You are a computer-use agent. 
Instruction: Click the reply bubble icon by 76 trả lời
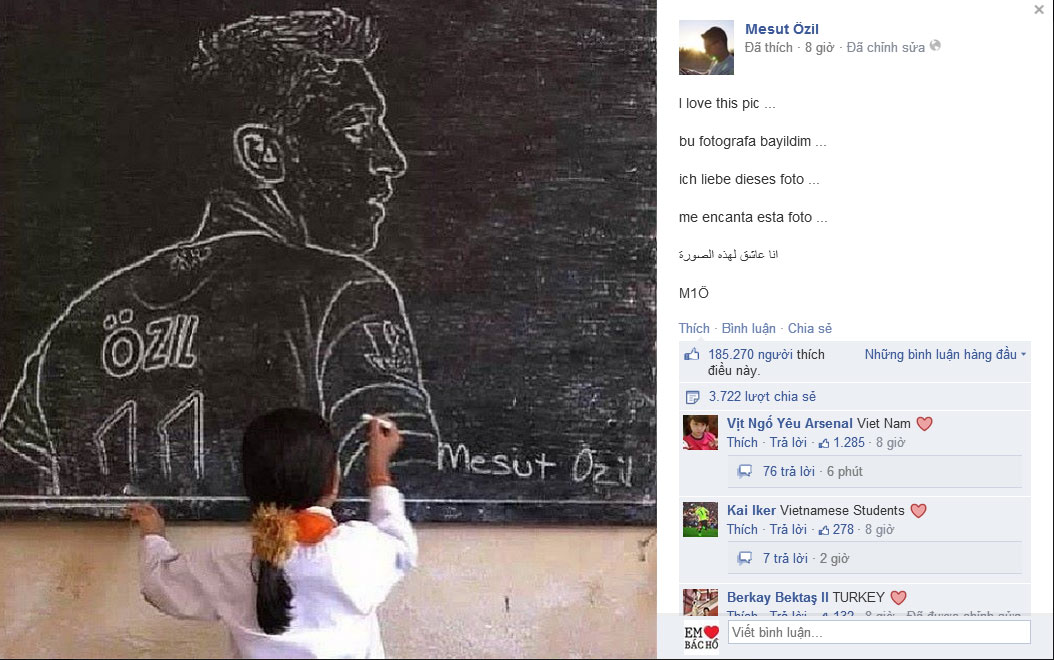745,471
